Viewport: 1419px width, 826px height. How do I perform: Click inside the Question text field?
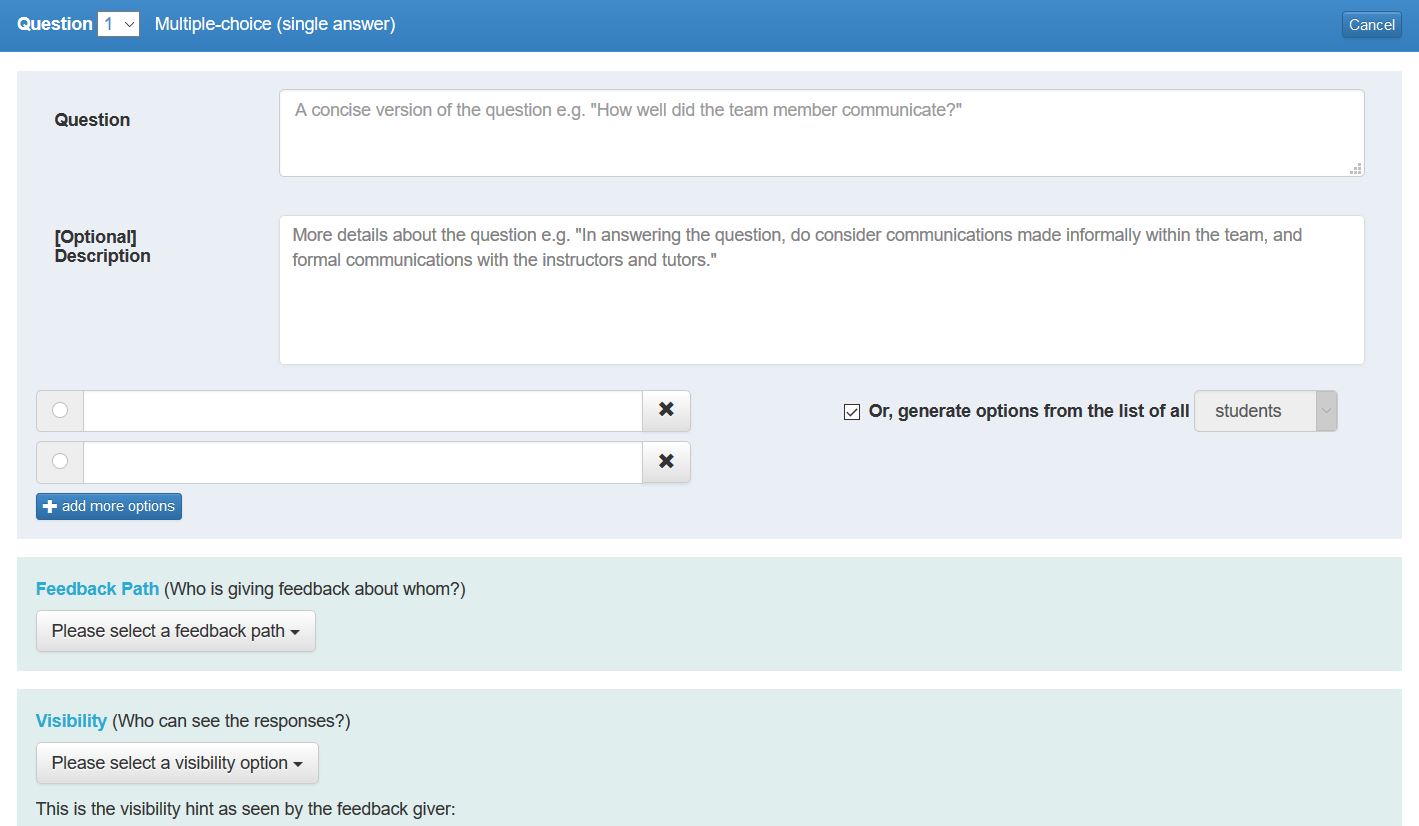click(x=820, y=130)
